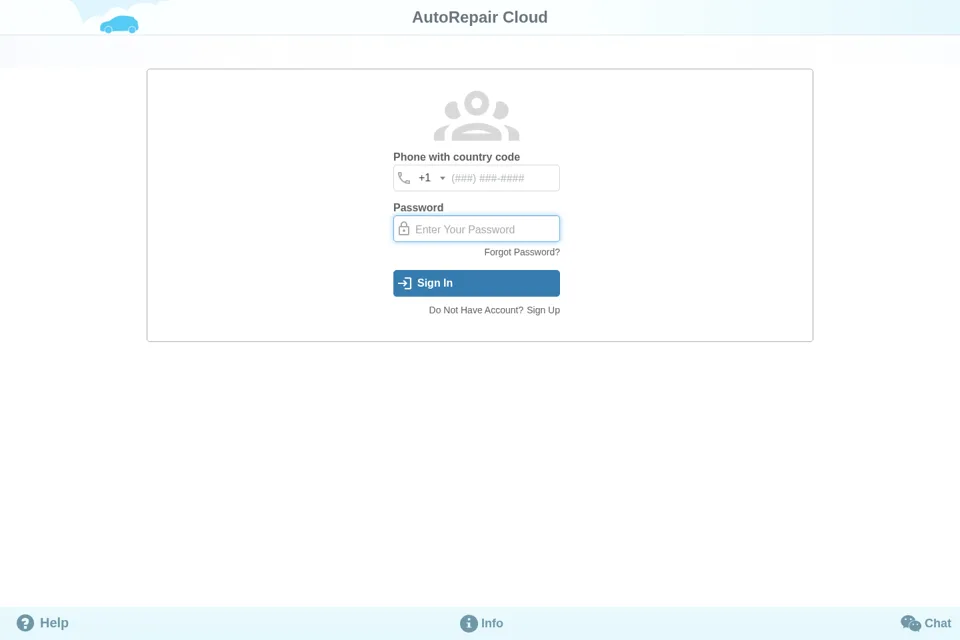Open the Sign Up link

[543, 311]
